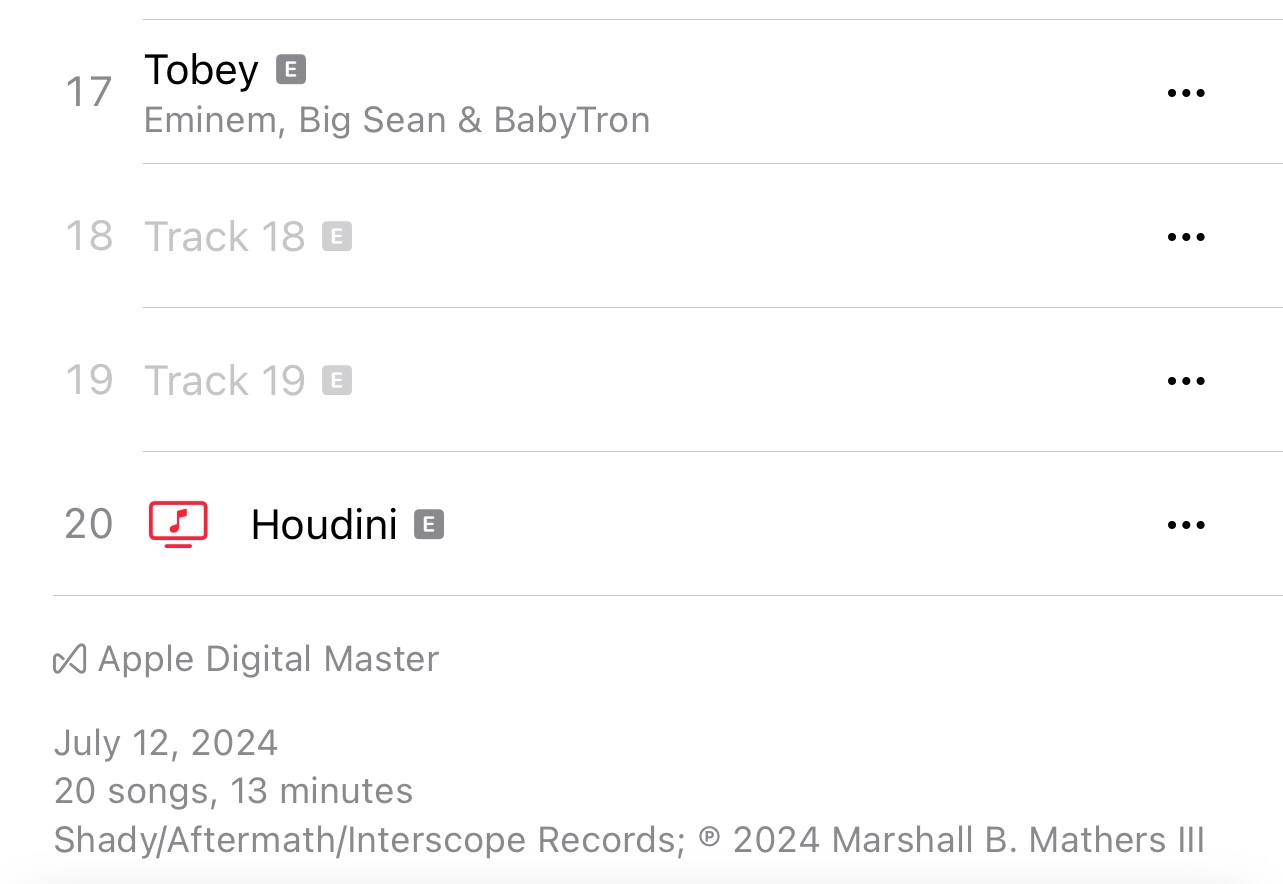
Task: Select the song title "Houdini"
Action: 323,523
